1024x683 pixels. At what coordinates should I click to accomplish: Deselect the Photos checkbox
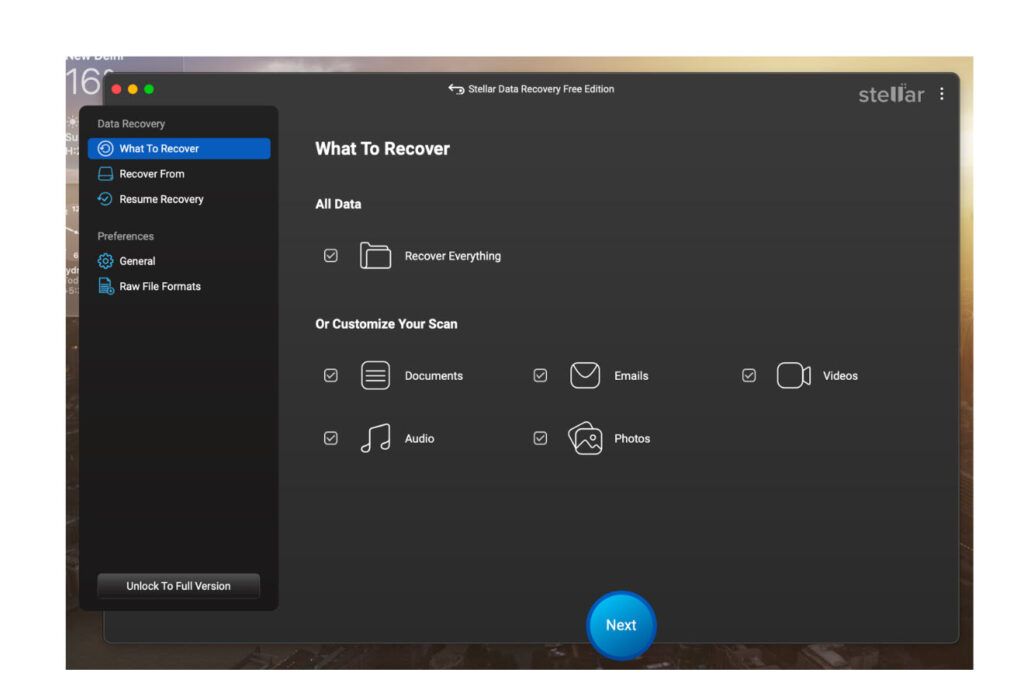pyautogui.click(x=540, y=439)
